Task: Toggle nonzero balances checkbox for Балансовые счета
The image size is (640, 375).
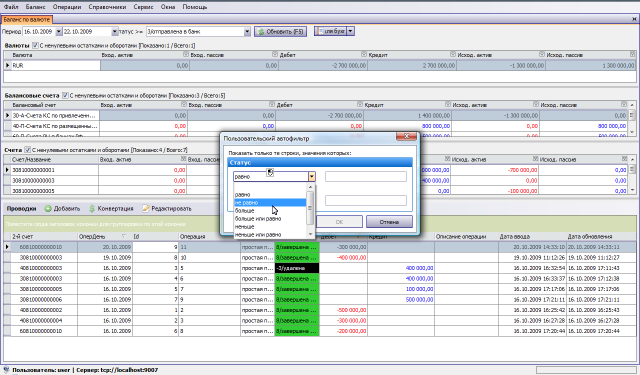Action: (65, 95)
